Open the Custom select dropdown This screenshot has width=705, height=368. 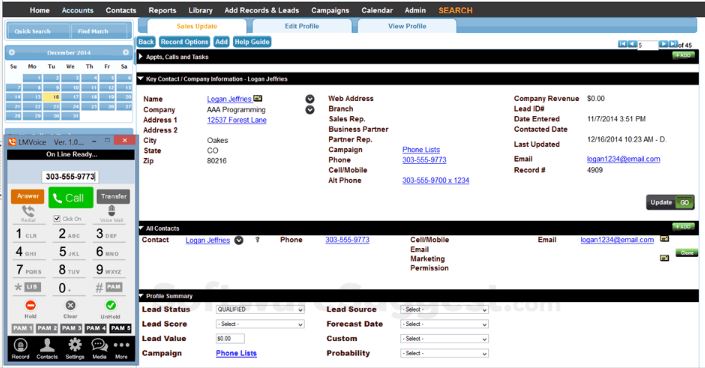click(444, 339)
